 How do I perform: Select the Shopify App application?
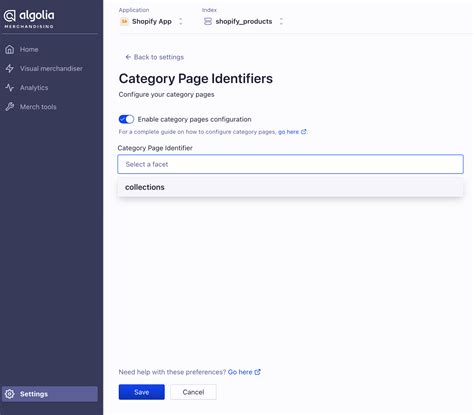click(152, 22)
